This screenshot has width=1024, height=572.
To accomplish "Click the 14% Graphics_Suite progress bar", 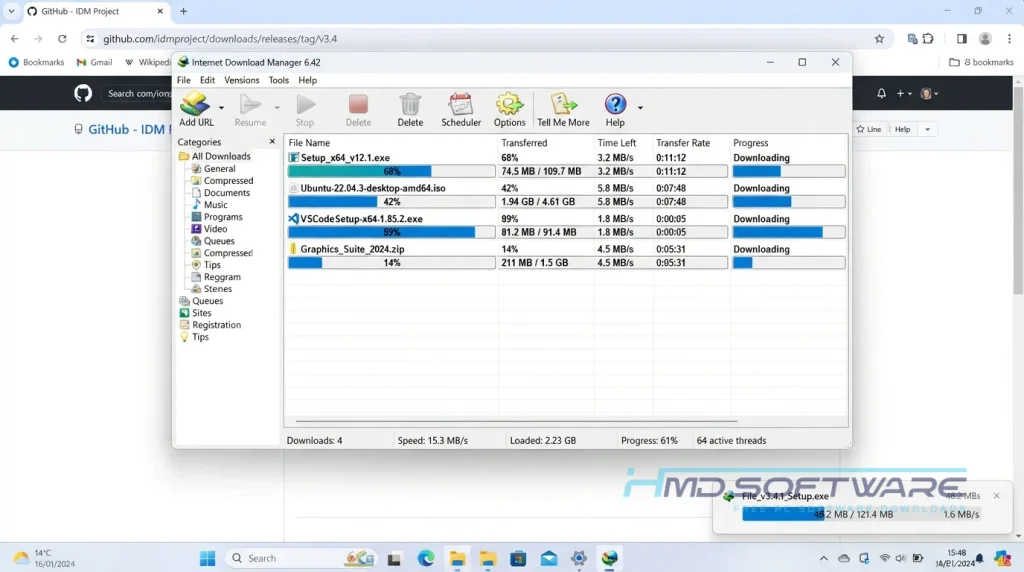I will pos(391,262).
